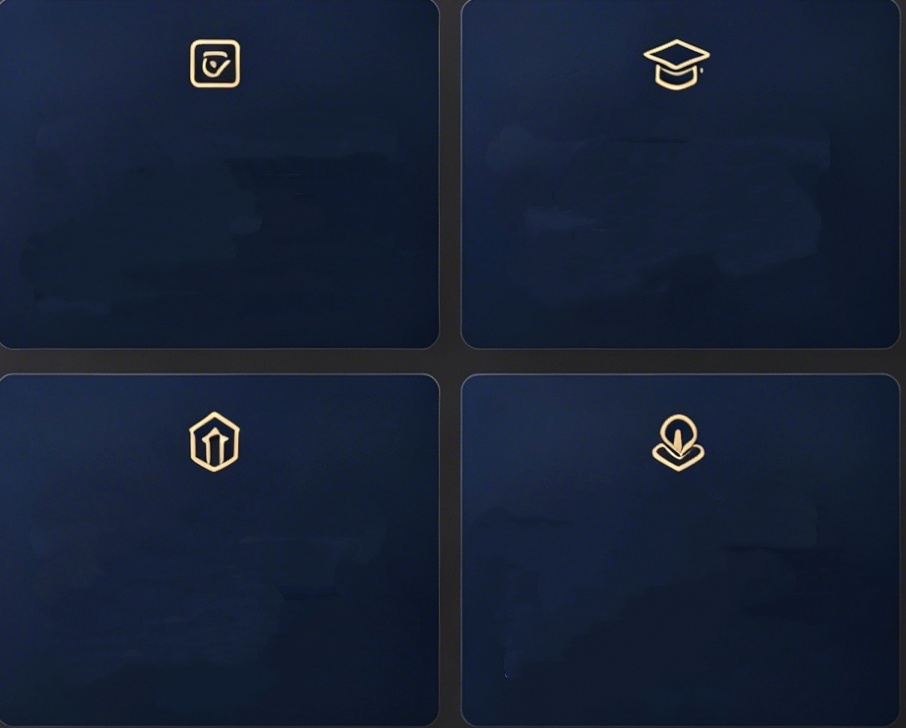
Task: Click the graduation cap icon
Action: [677, 64]
